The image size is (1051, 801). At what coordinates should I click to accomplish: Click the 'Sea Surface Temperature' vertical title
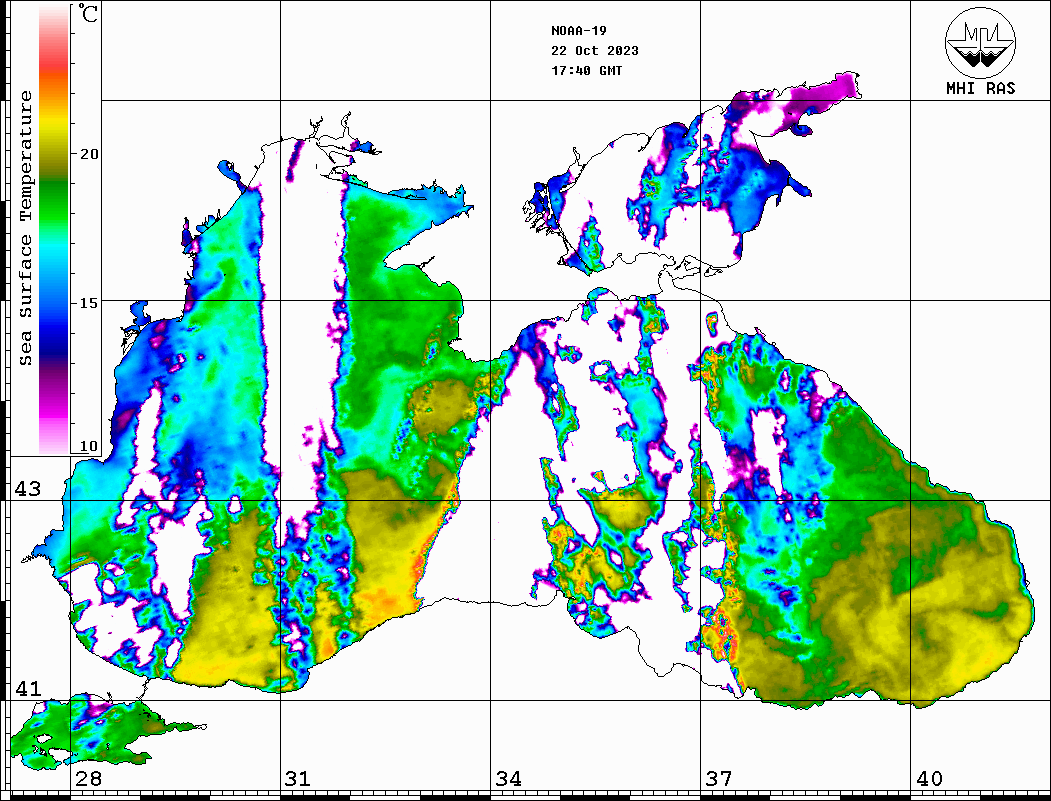click(25, 229)
